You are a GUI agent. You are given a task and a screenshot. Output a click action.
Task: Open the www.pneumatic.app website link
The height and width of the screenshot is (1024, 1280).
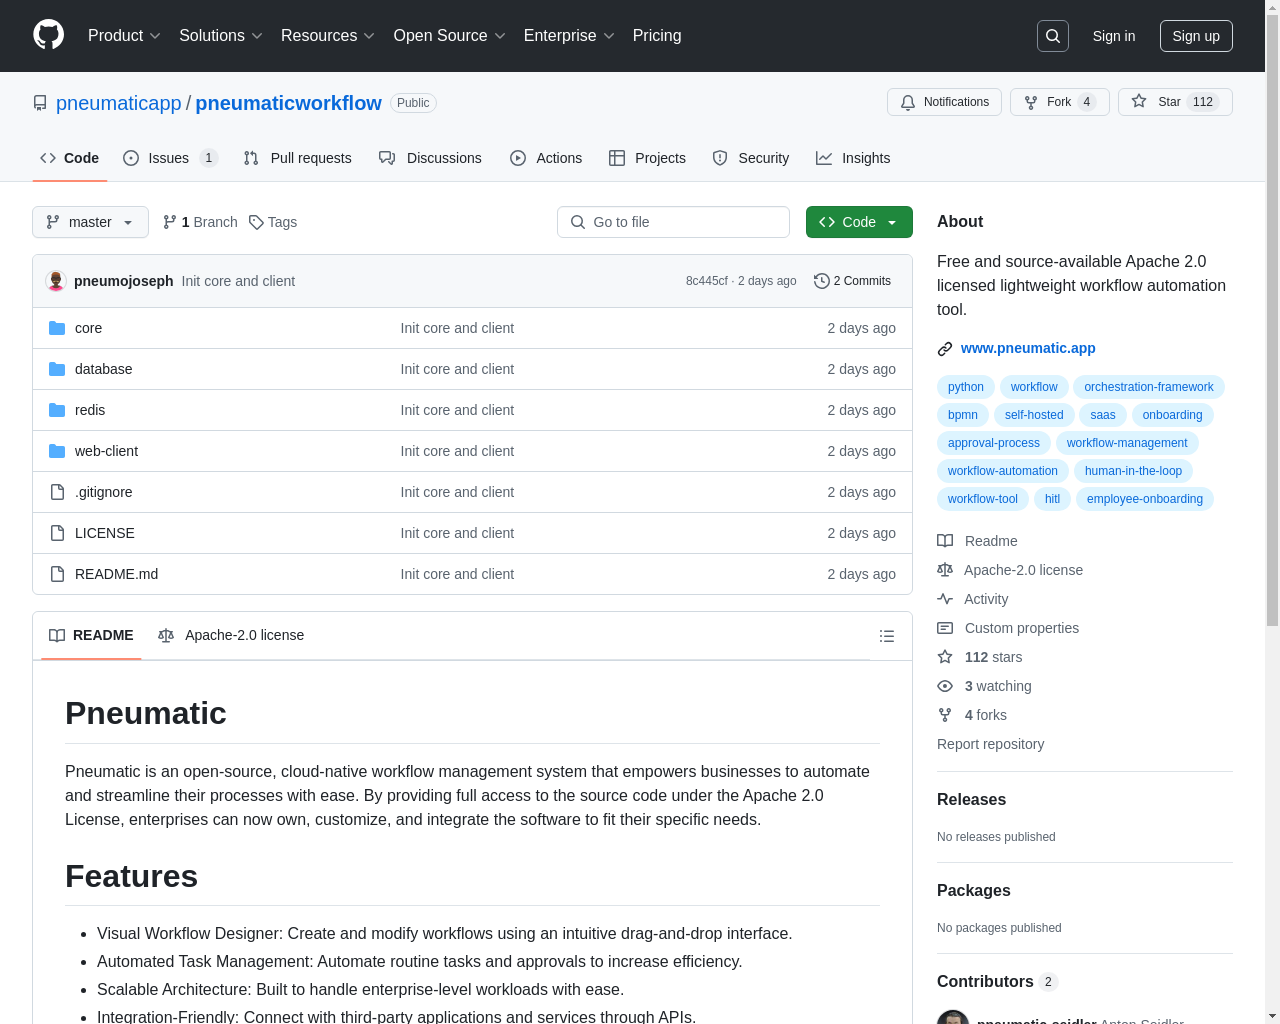tap(1028, 348)
